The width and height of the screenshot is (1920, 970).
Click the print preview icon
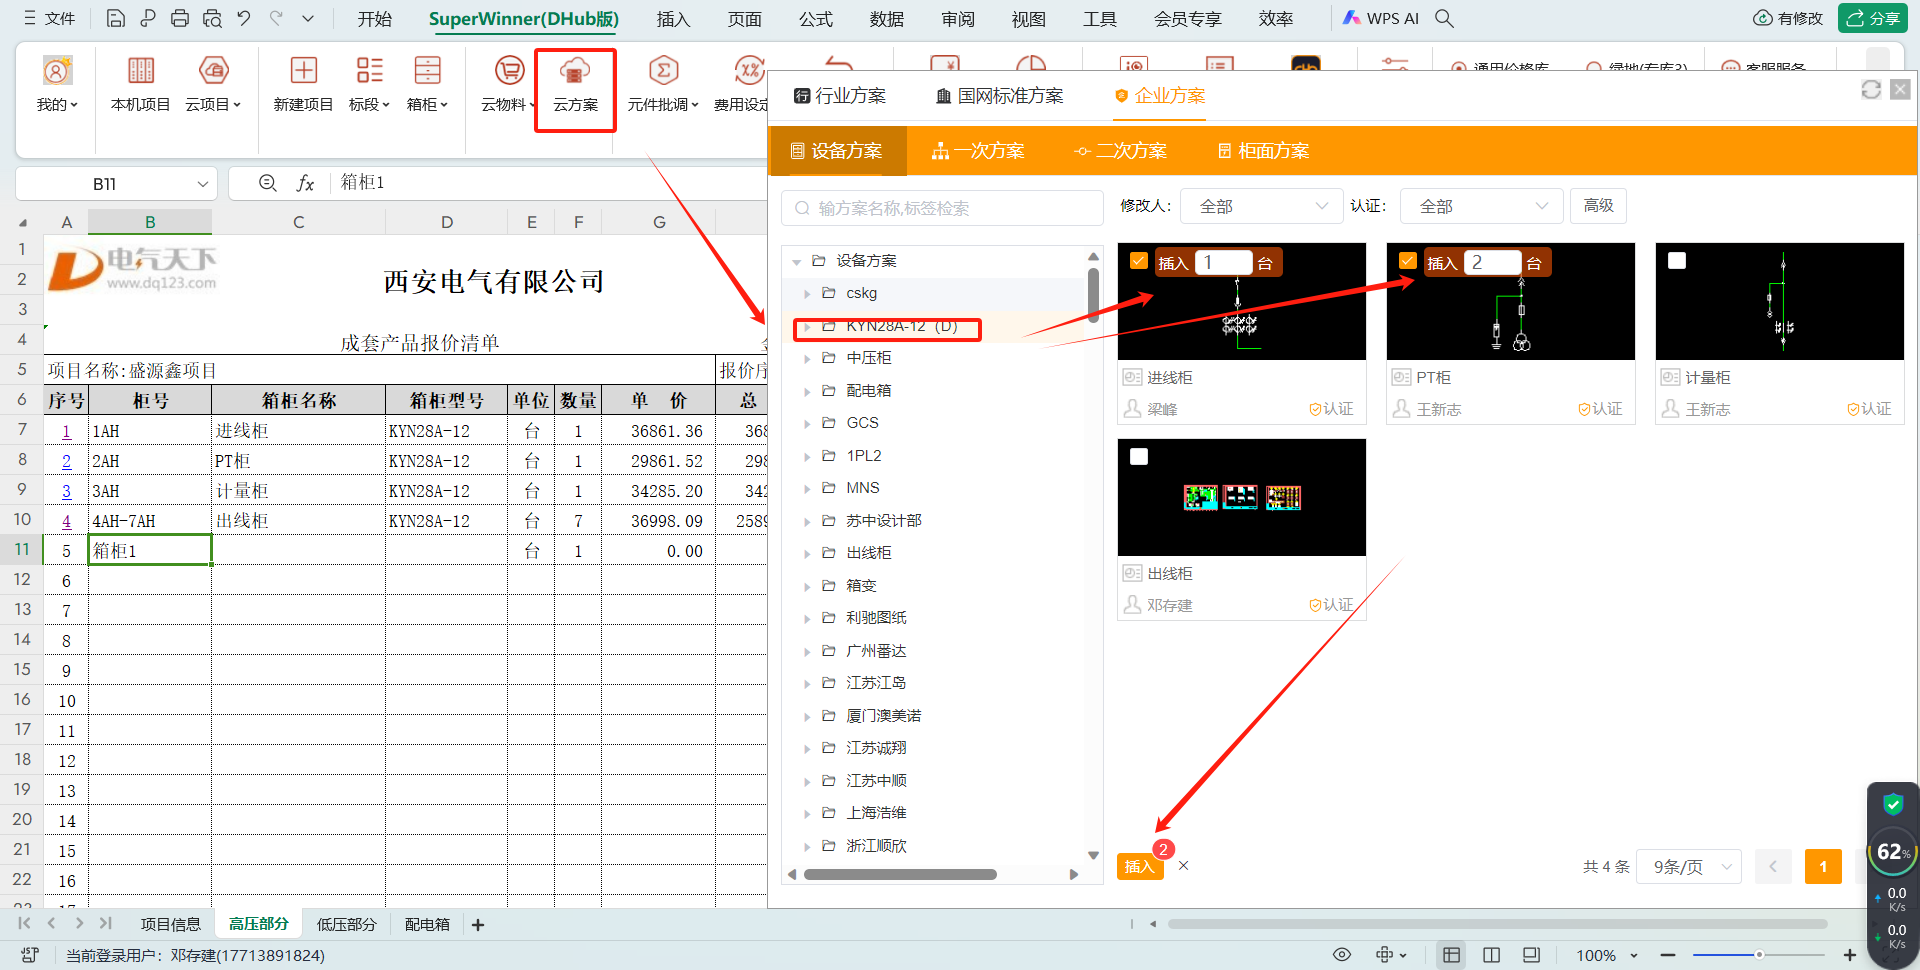click(212, 18)
